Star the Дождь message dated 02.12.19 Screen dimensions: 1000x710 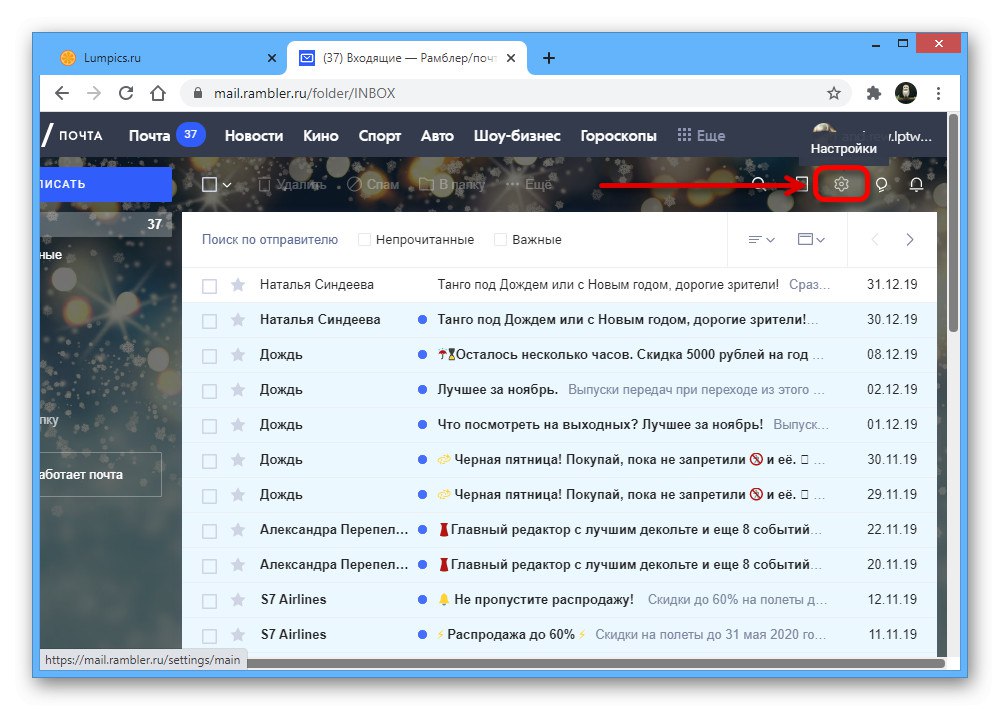pyautogui.click(x=238, y=390)
